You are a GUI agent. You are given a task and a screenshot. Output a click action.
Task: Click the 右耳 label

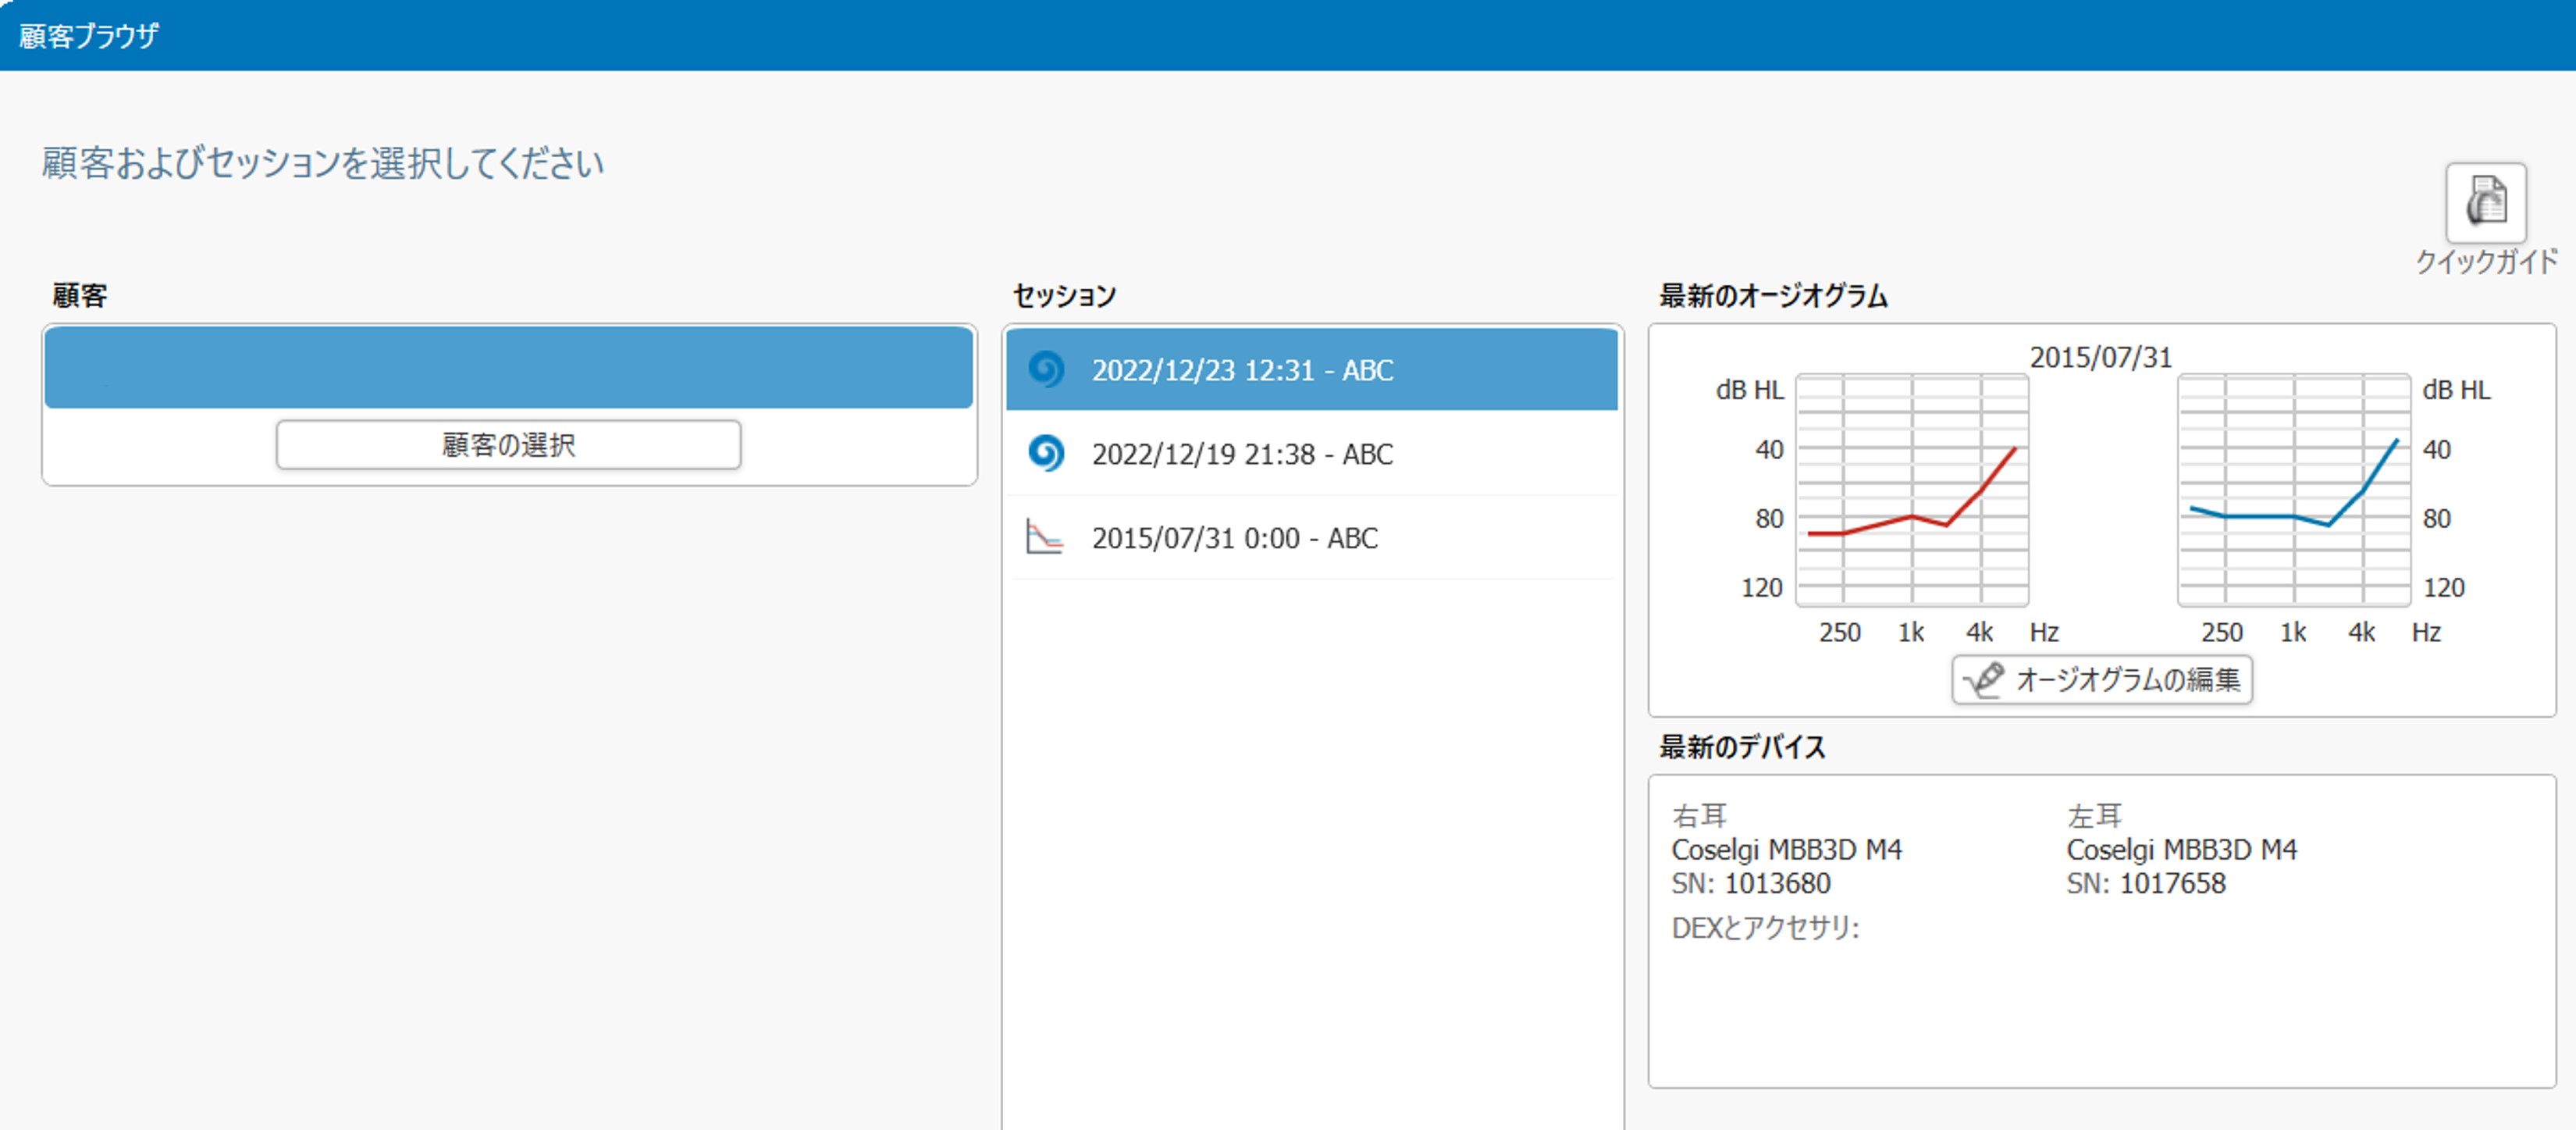[1699, 816]
